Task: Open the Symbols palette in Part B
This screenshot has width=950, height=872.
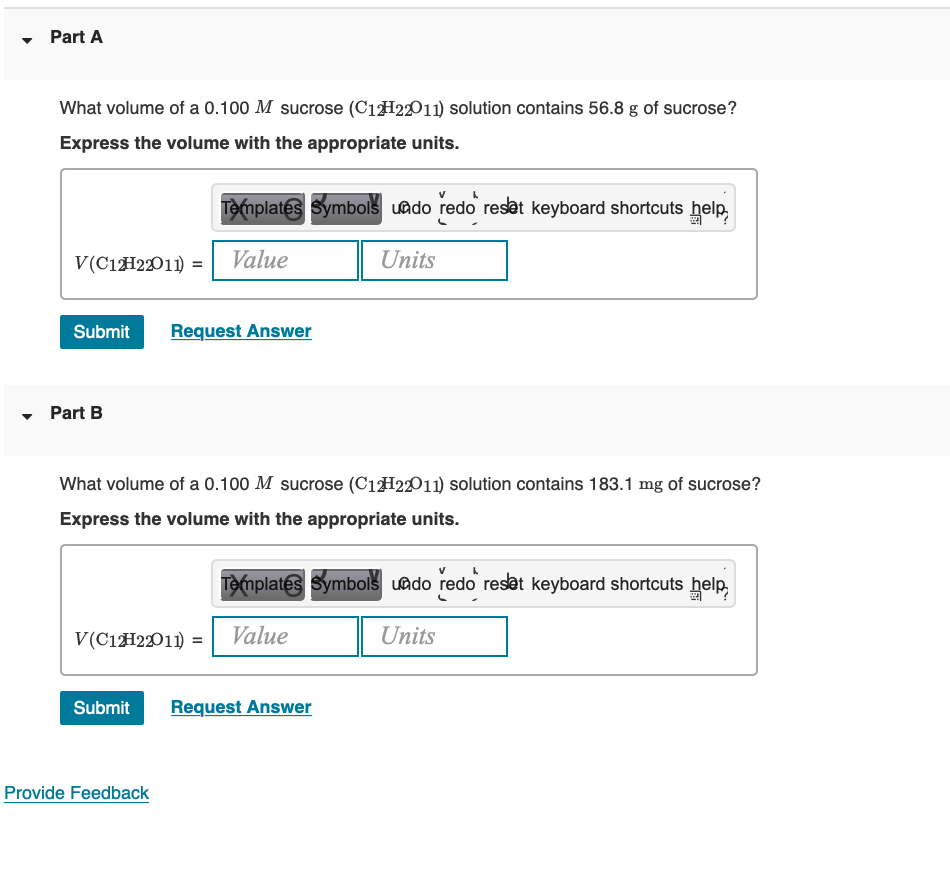Action: click(x=345, y=583)
